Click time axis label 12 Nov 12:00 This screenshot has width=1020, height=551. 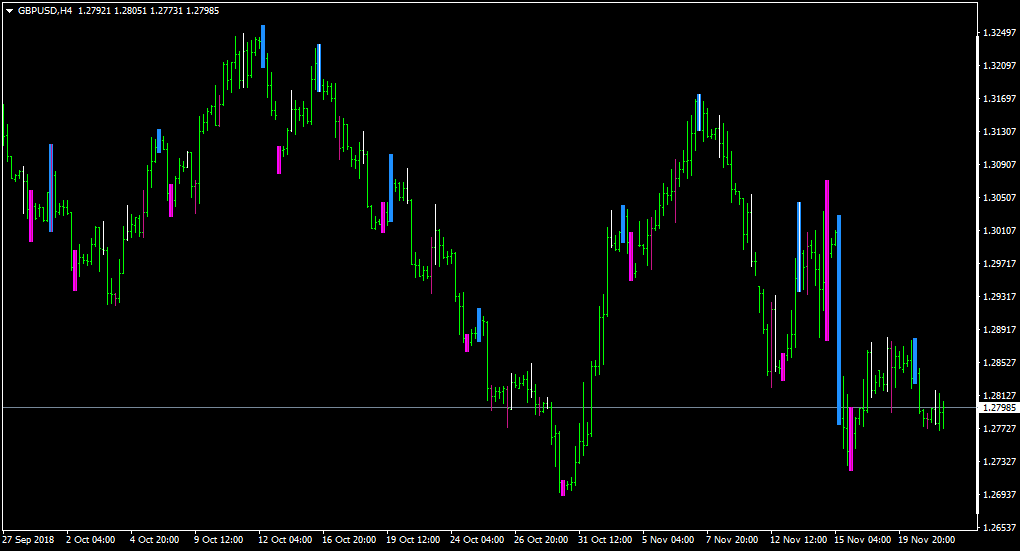(798, 540)
